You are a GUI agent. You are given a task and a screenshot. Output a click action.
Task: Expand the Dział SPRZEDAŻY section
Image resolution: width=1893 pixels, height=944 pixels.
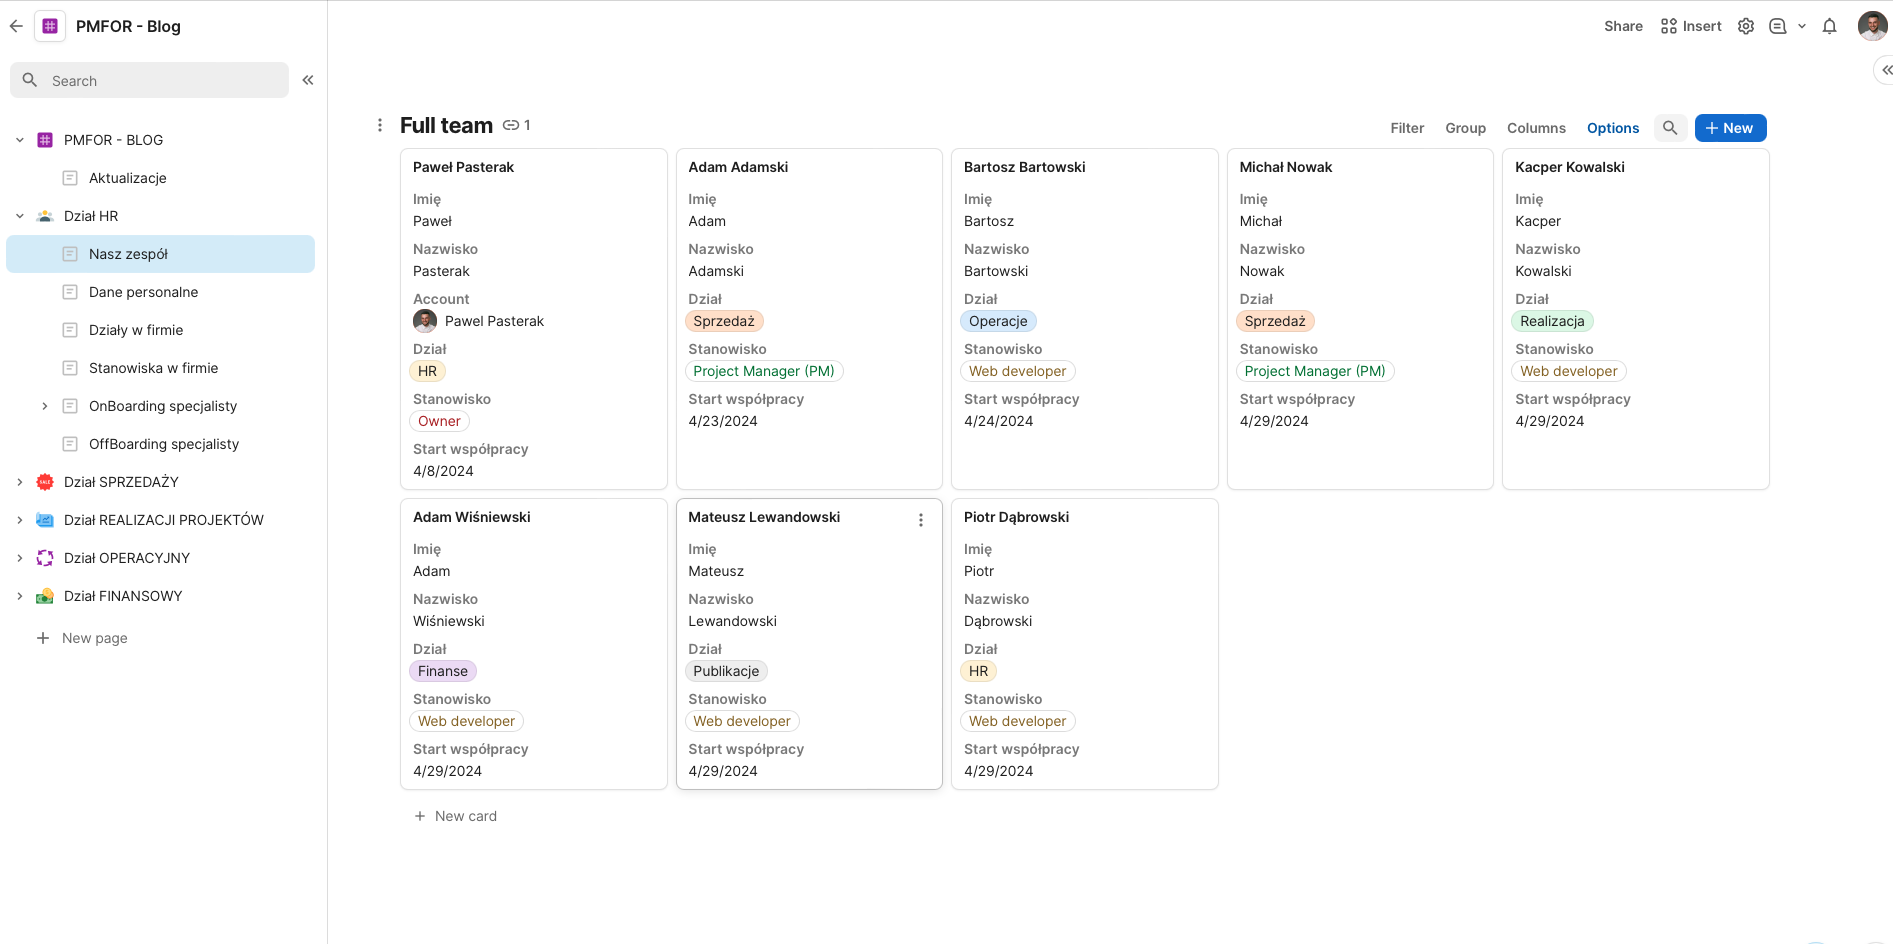point(20,482)
